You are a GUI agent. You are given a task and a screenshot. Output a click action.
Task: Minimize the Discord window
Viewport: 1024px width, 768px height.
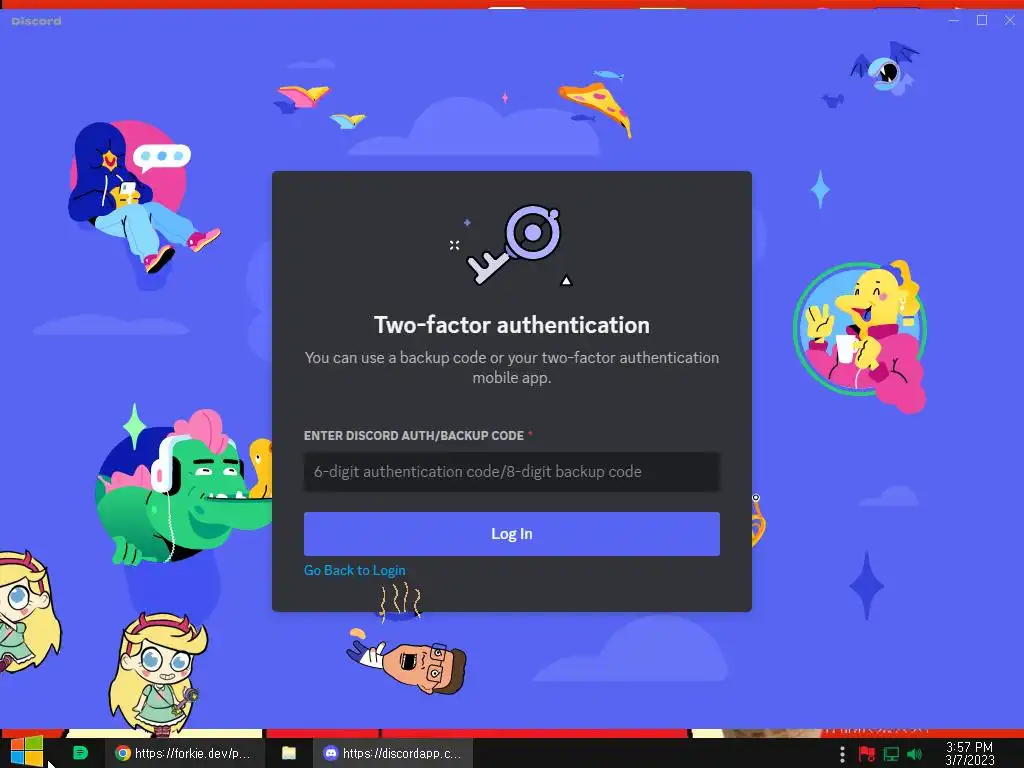[953, 20]
